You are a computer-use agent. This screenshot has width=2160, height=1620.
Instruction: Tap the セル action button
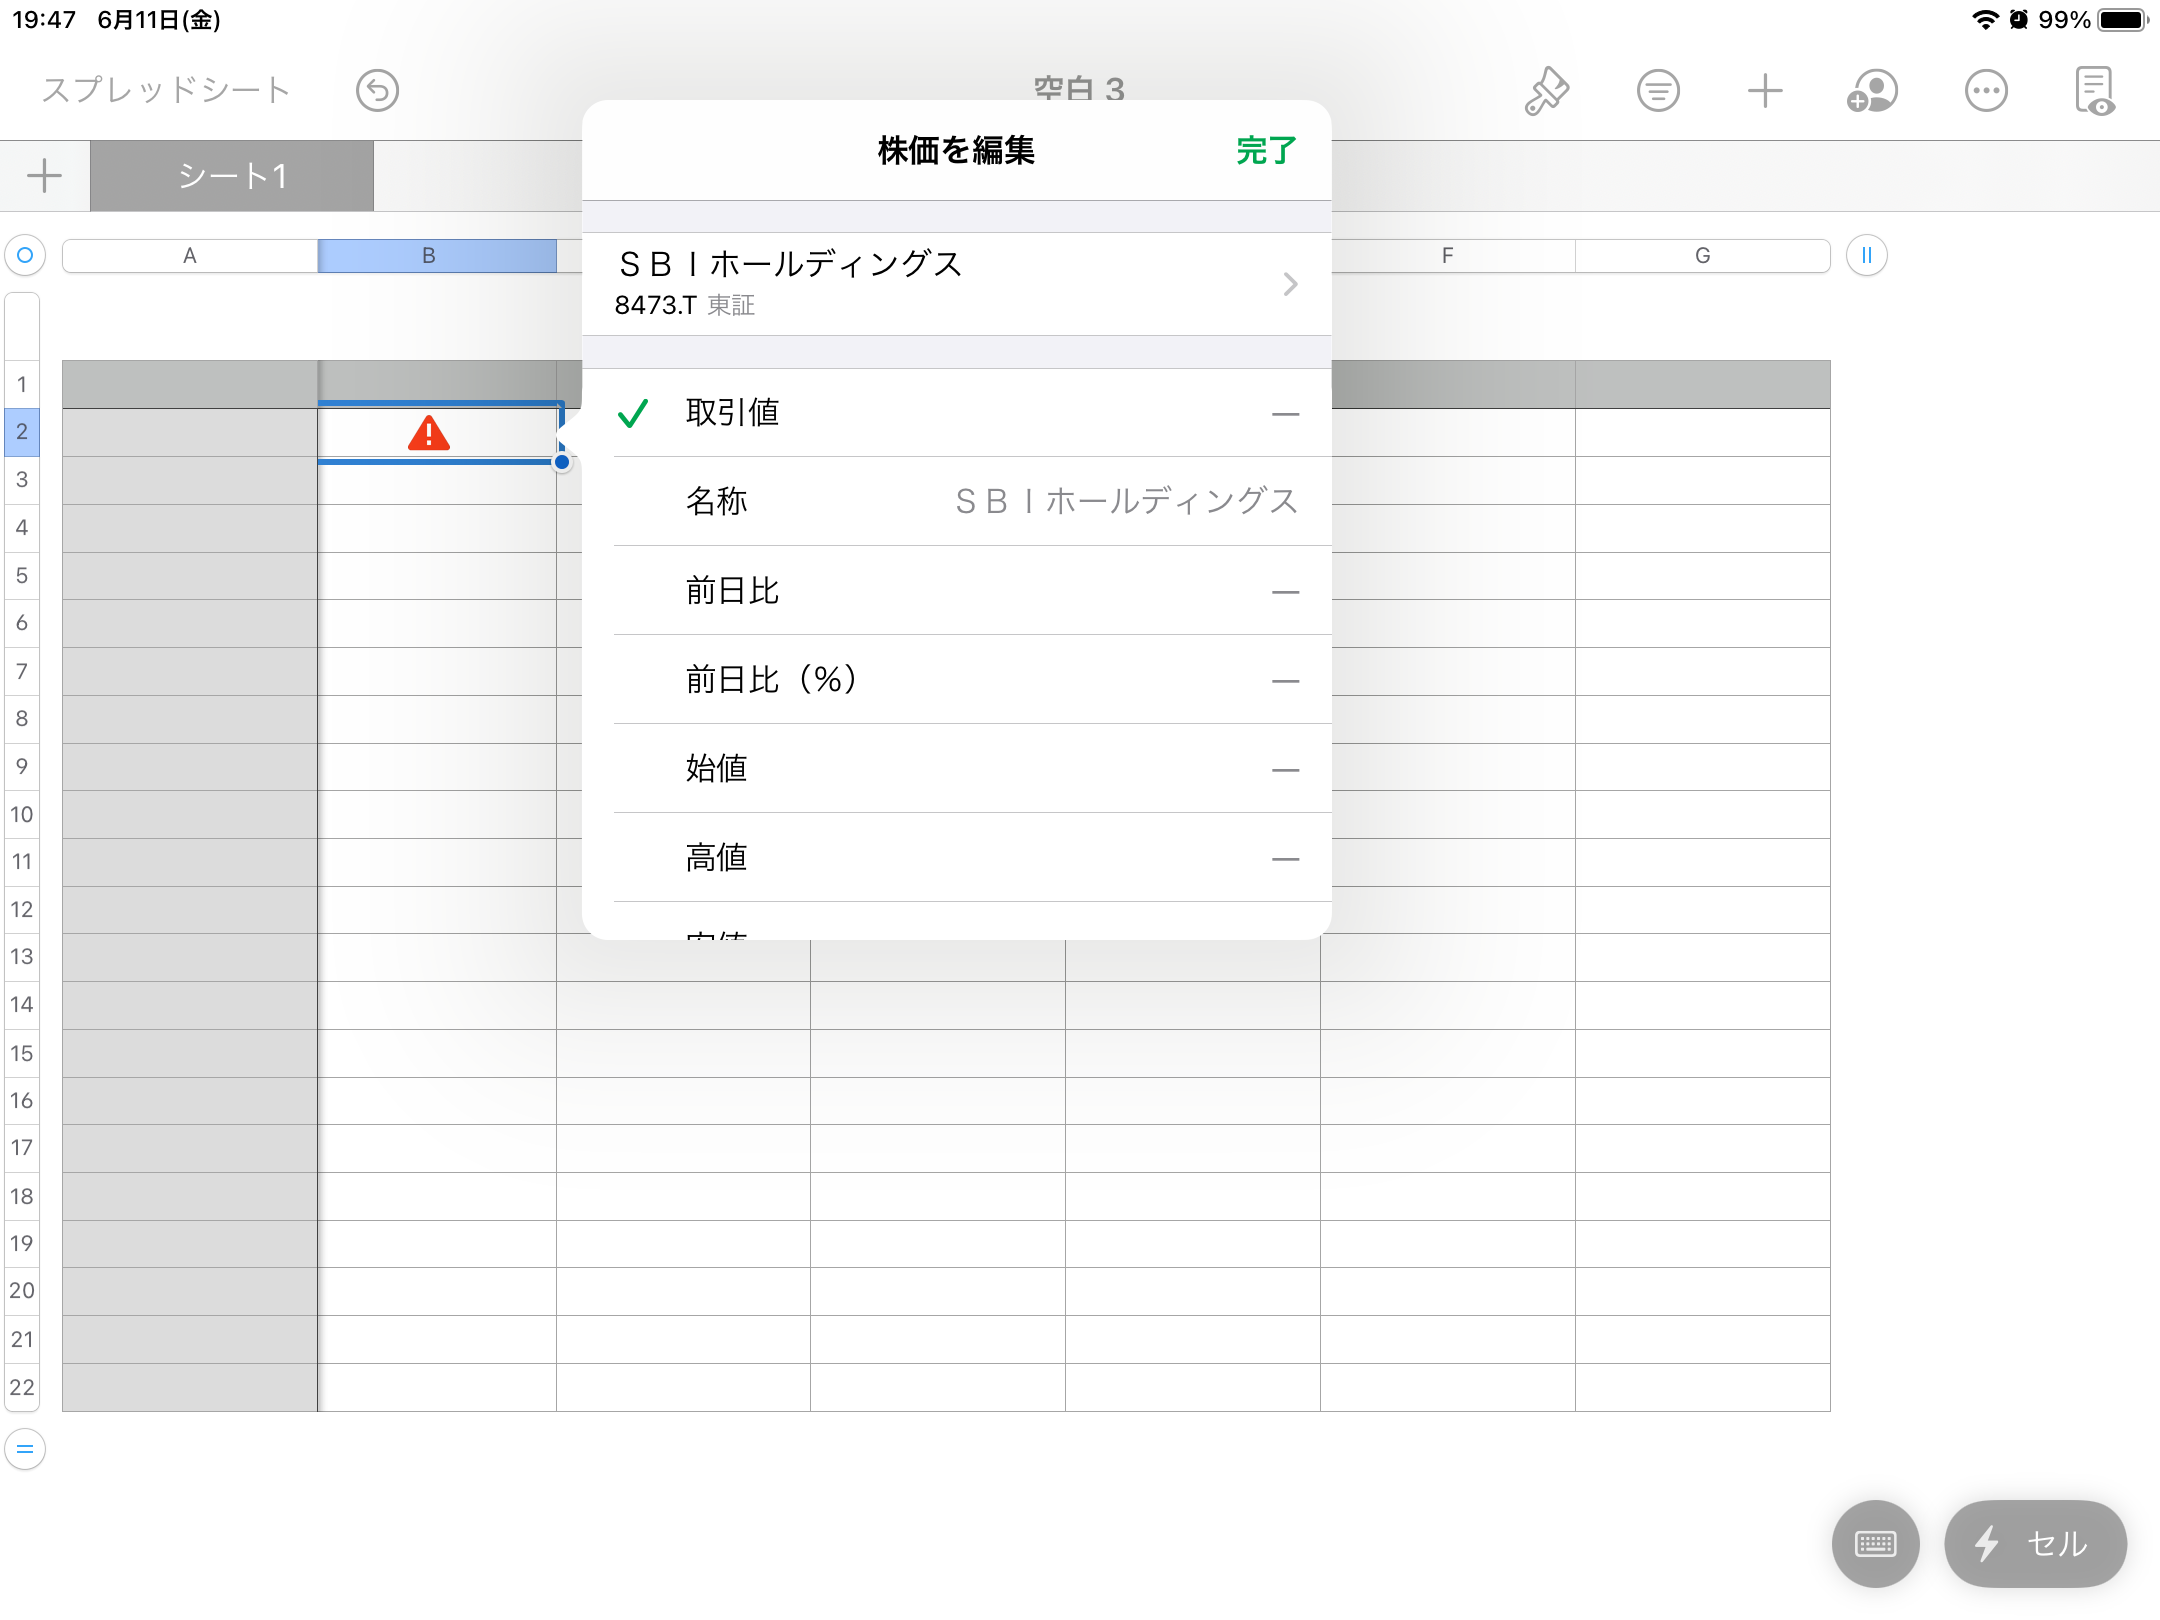[x=2034, y=1543]
